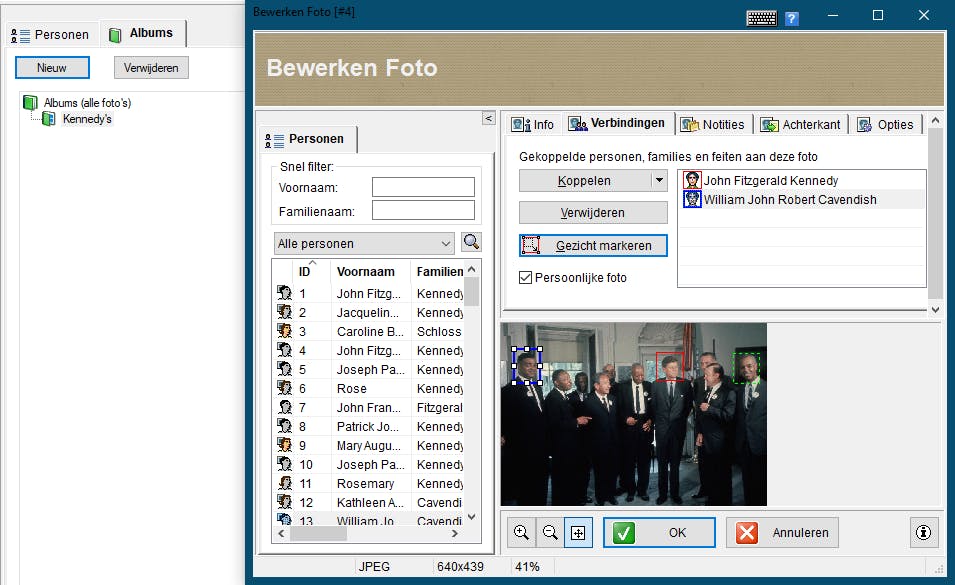The width and height of the screenshot is (955, 585).
Task: Click the down arrow of Verbindingen panel scrollbar
Action: click(936, 310)
